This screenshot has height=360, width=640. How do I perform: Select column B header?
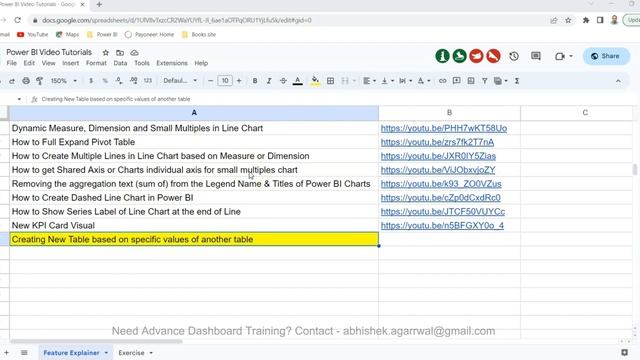coord(449,113)
